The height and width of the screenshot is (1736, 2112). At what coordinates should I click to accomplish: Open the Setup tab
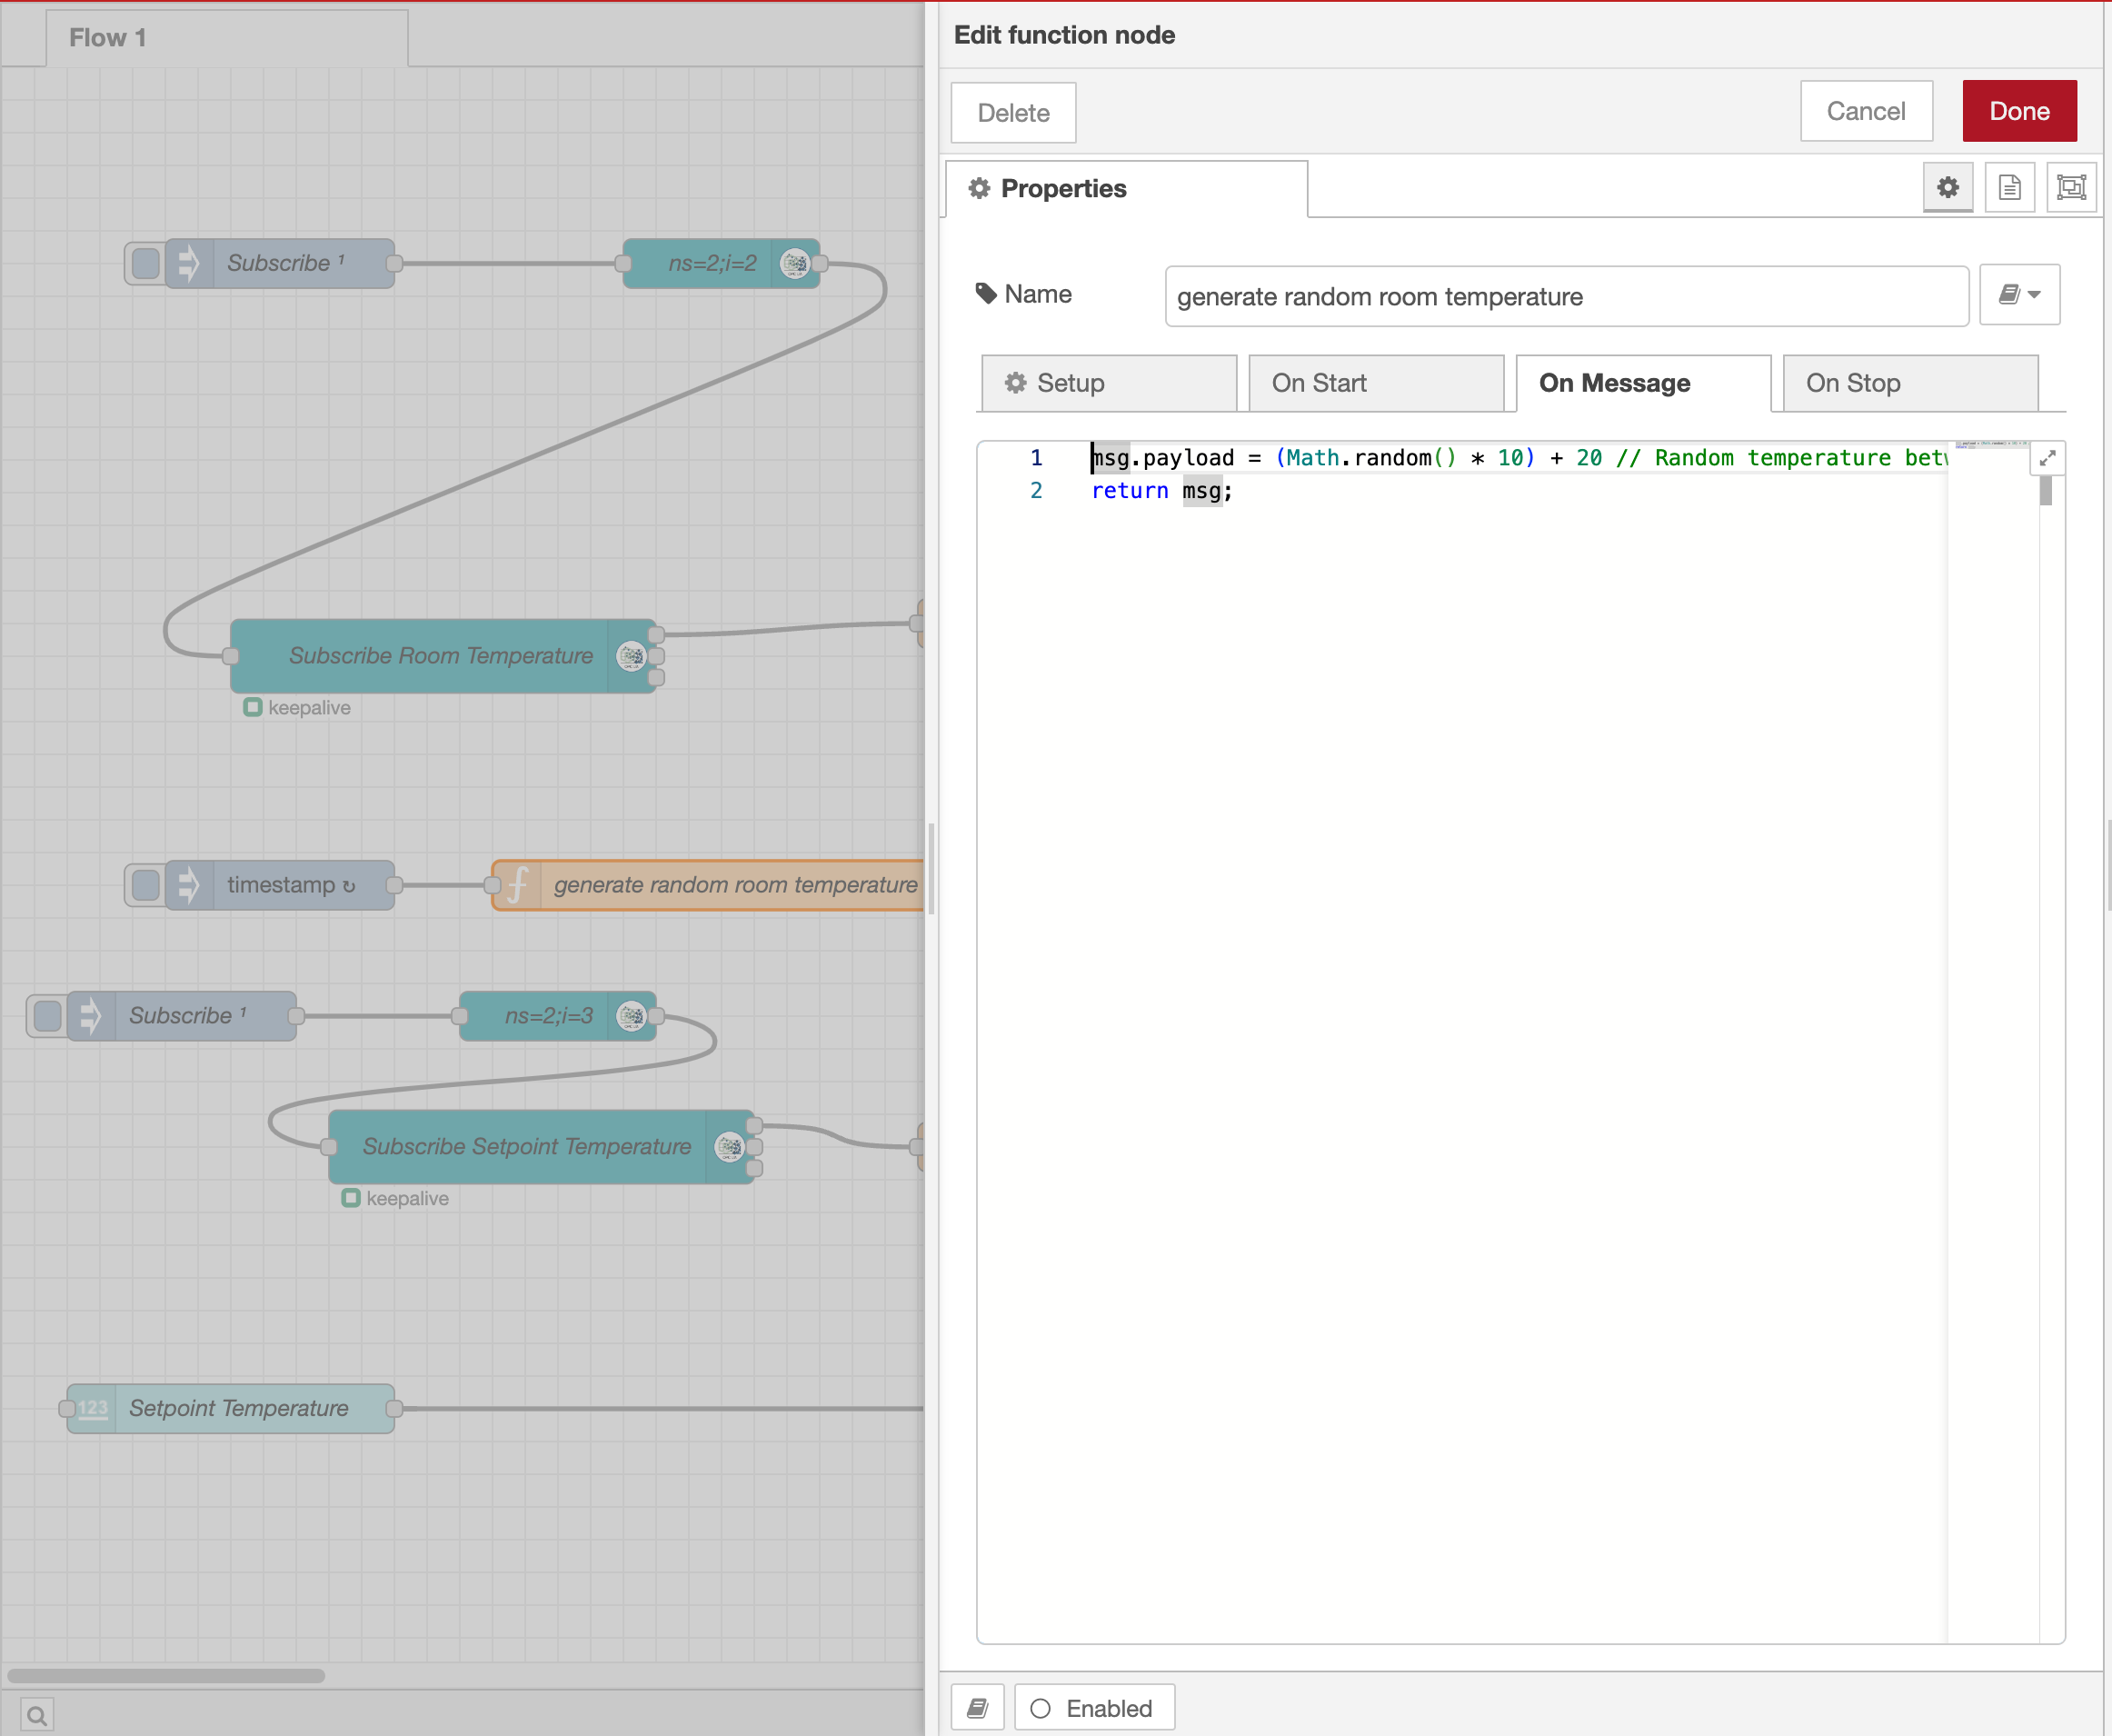coord(1108,383)
